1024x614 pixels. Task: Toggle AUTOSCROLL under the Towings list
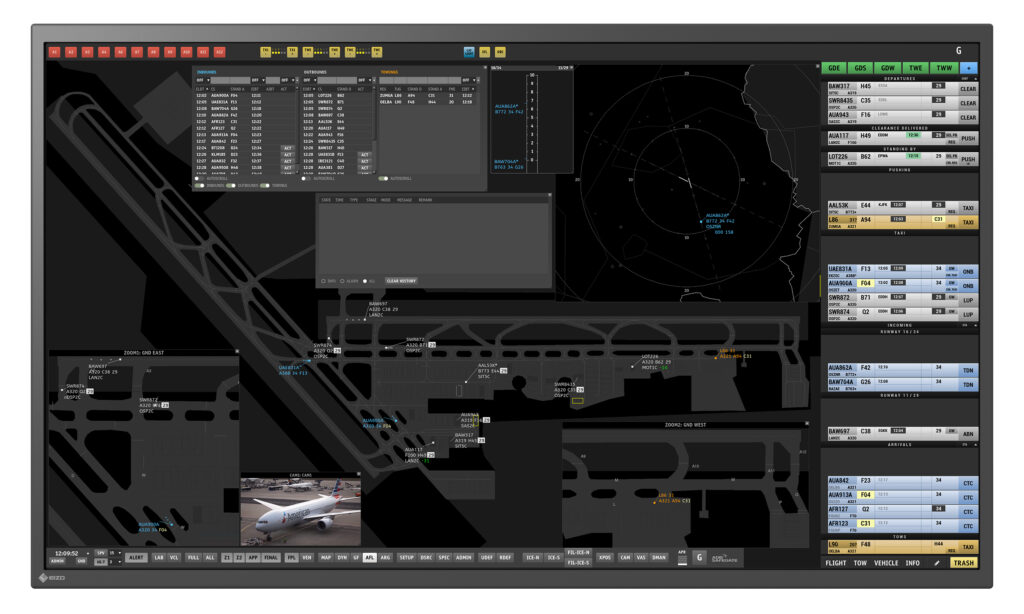click(x=383, y=178)
